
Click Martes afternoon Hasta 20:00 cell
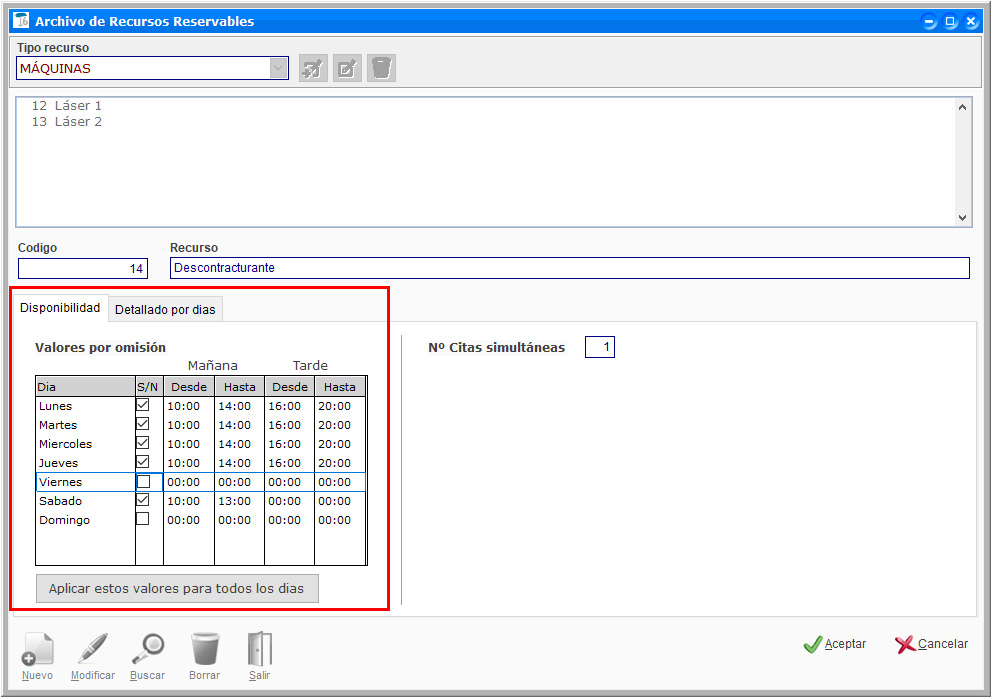click(x=339, y=425)
